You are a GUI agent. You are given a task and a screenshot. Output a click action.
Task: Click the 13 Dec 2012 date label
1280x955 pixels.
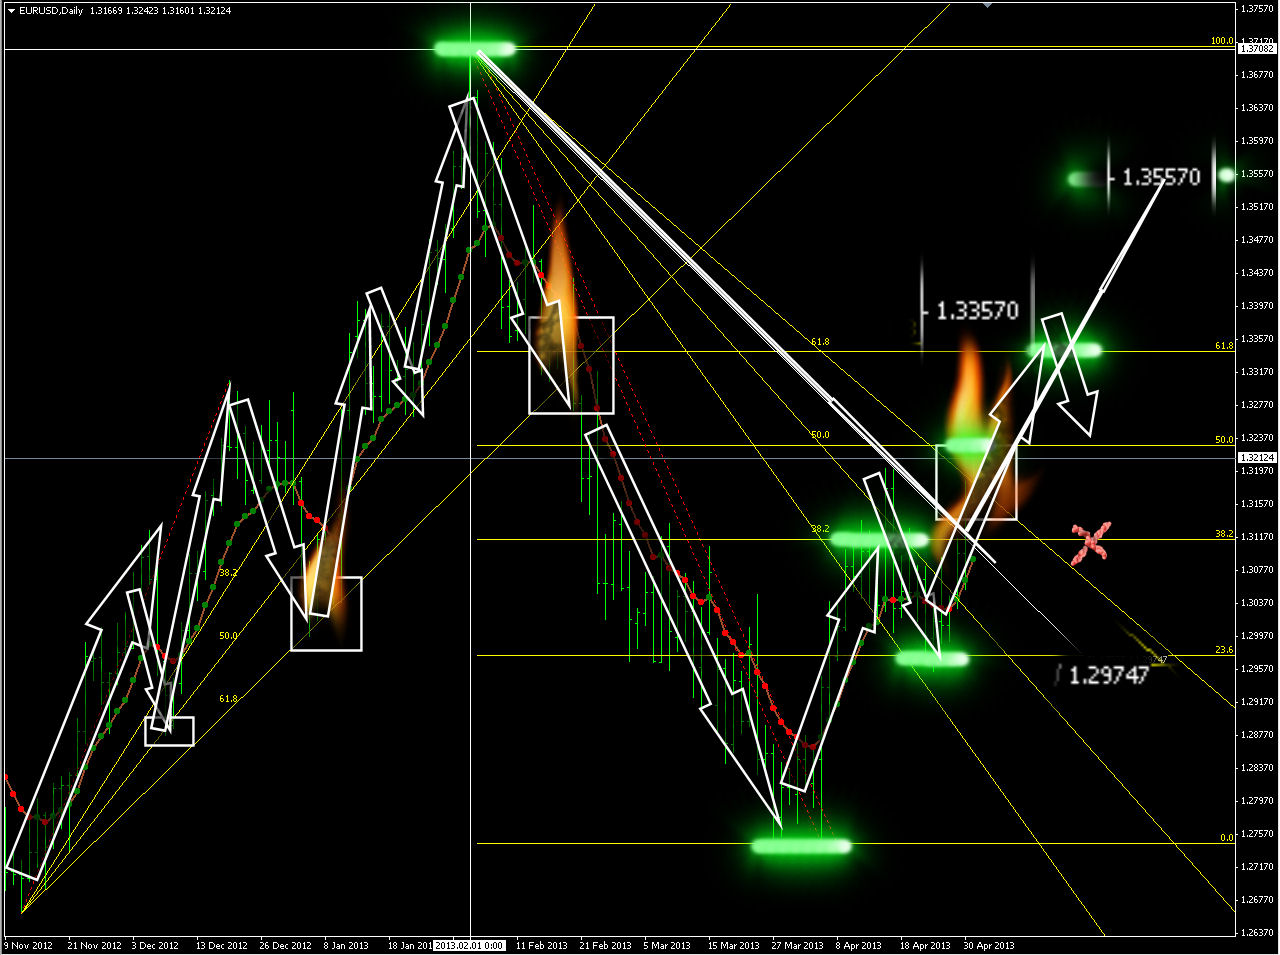click(222, 945)
